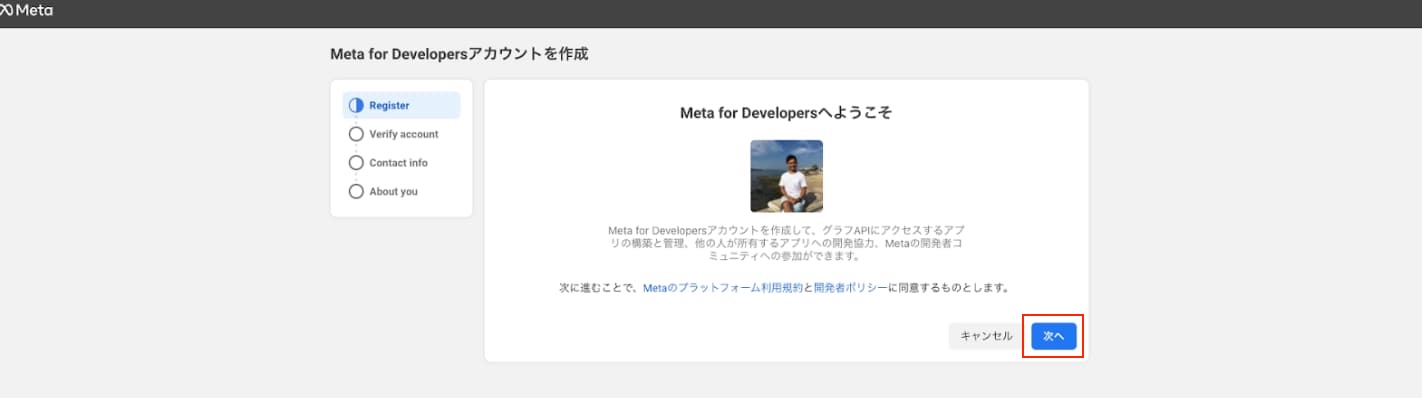Click the キャンセル button
Screen dimensions: 1422x398
tap(986, 336)
